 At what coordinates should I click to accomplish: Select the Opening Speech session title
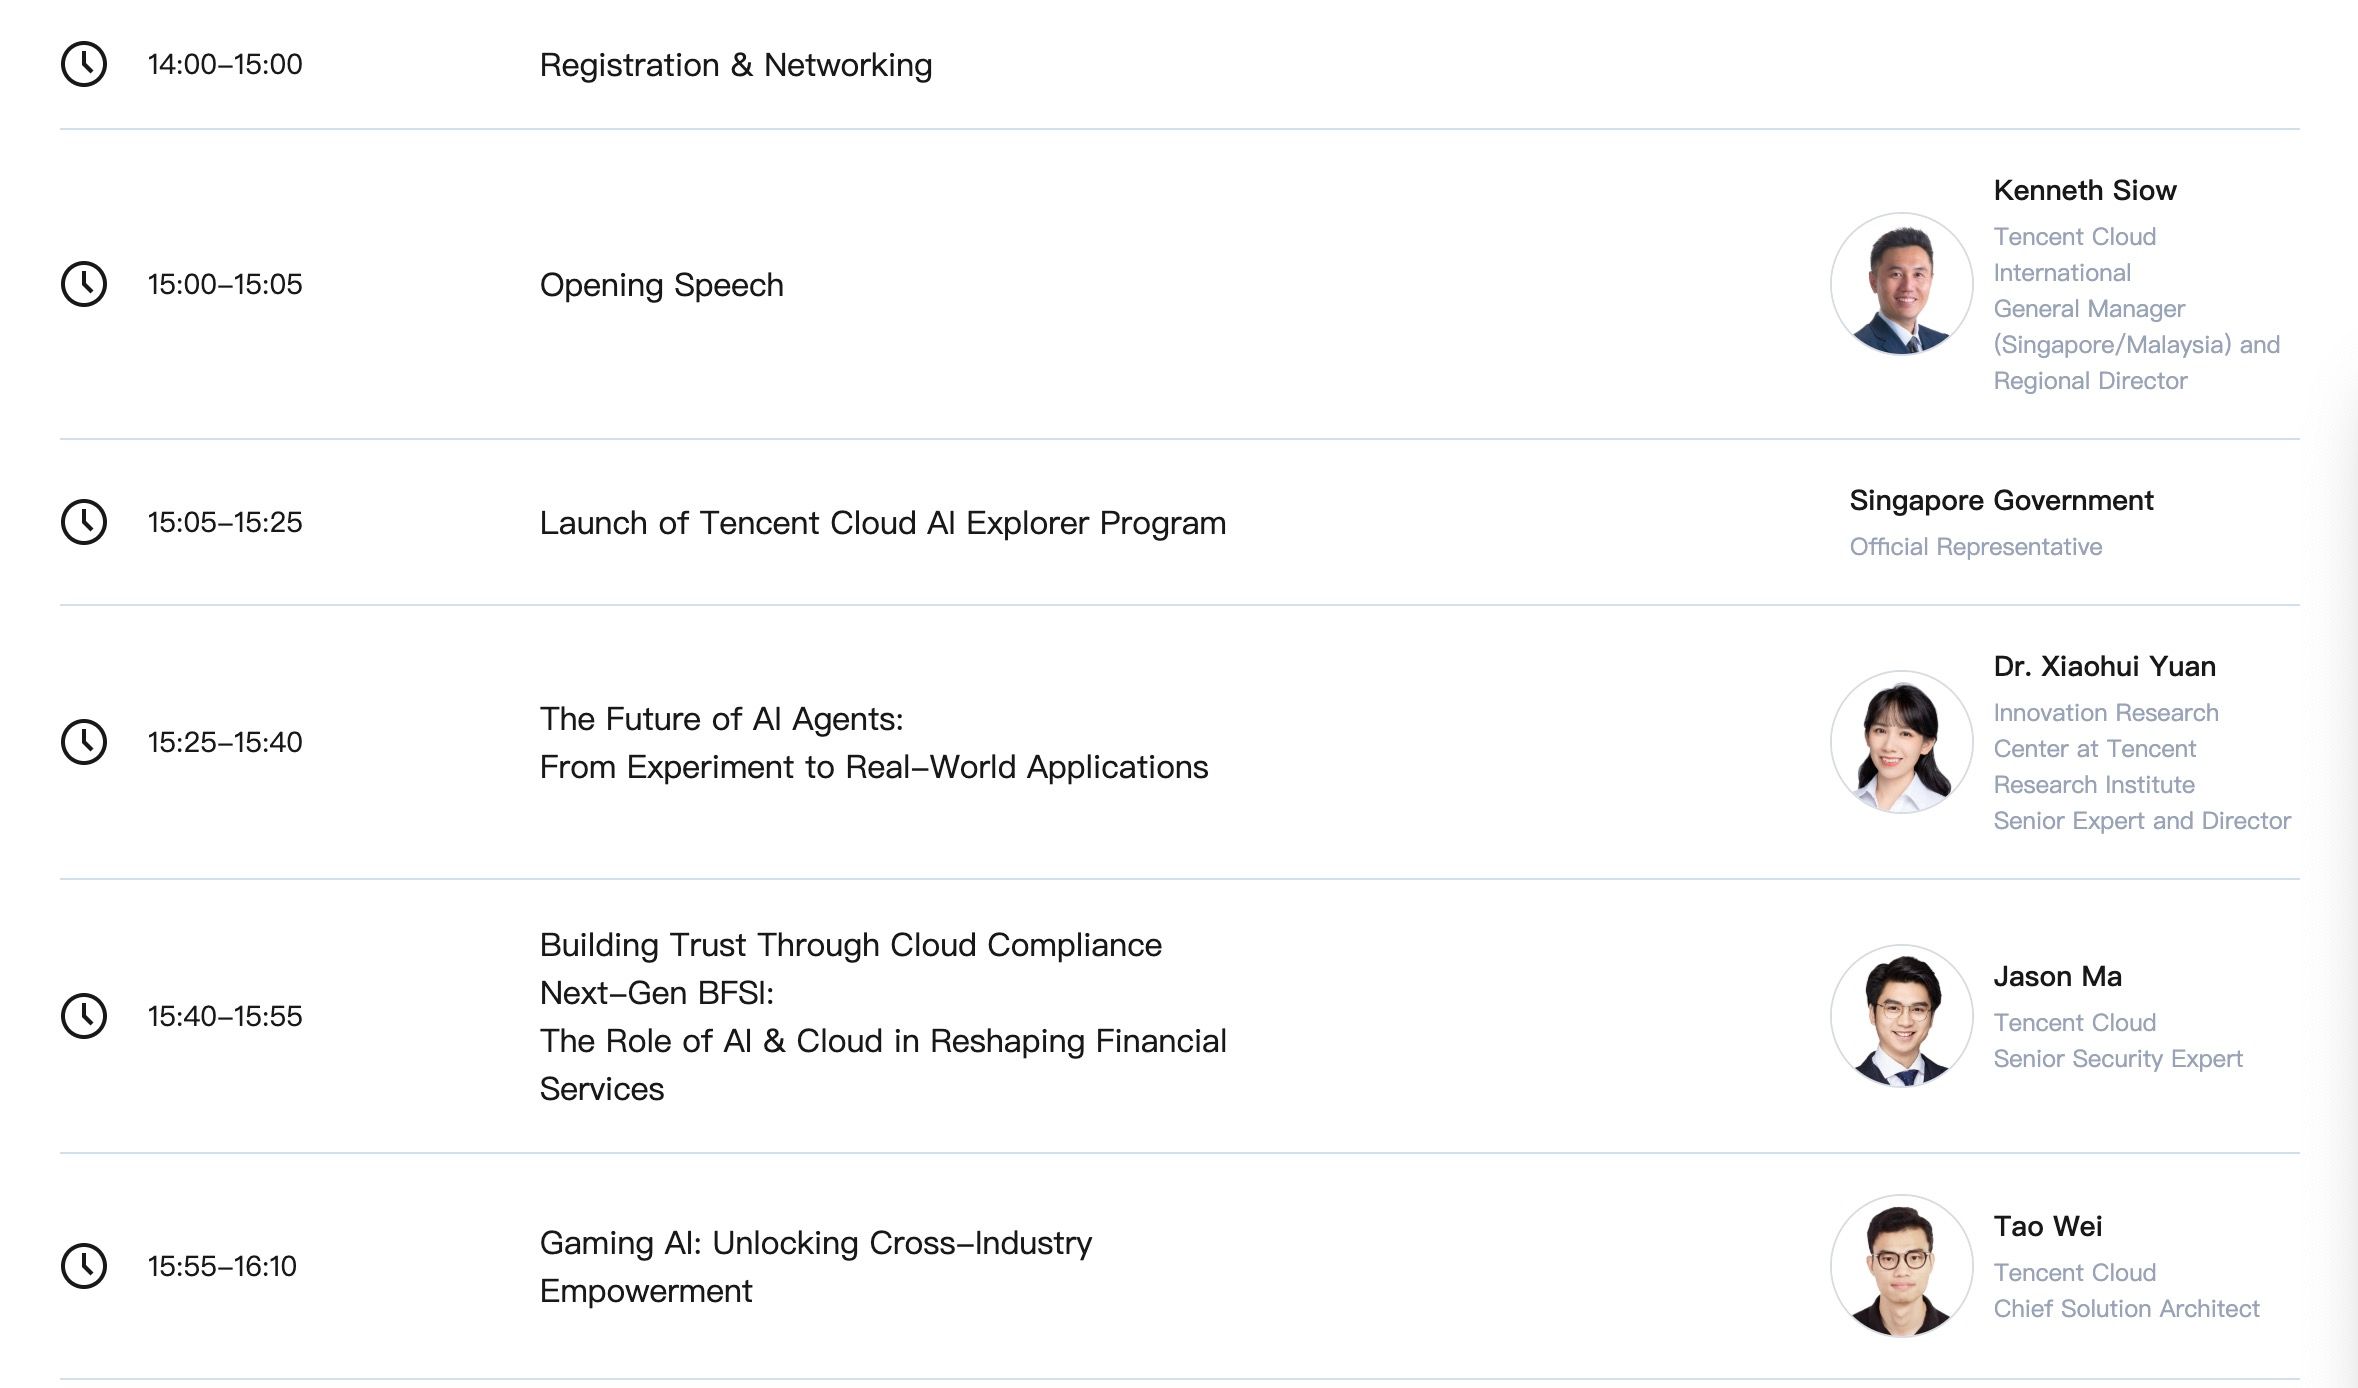click(x=661, y=285)
